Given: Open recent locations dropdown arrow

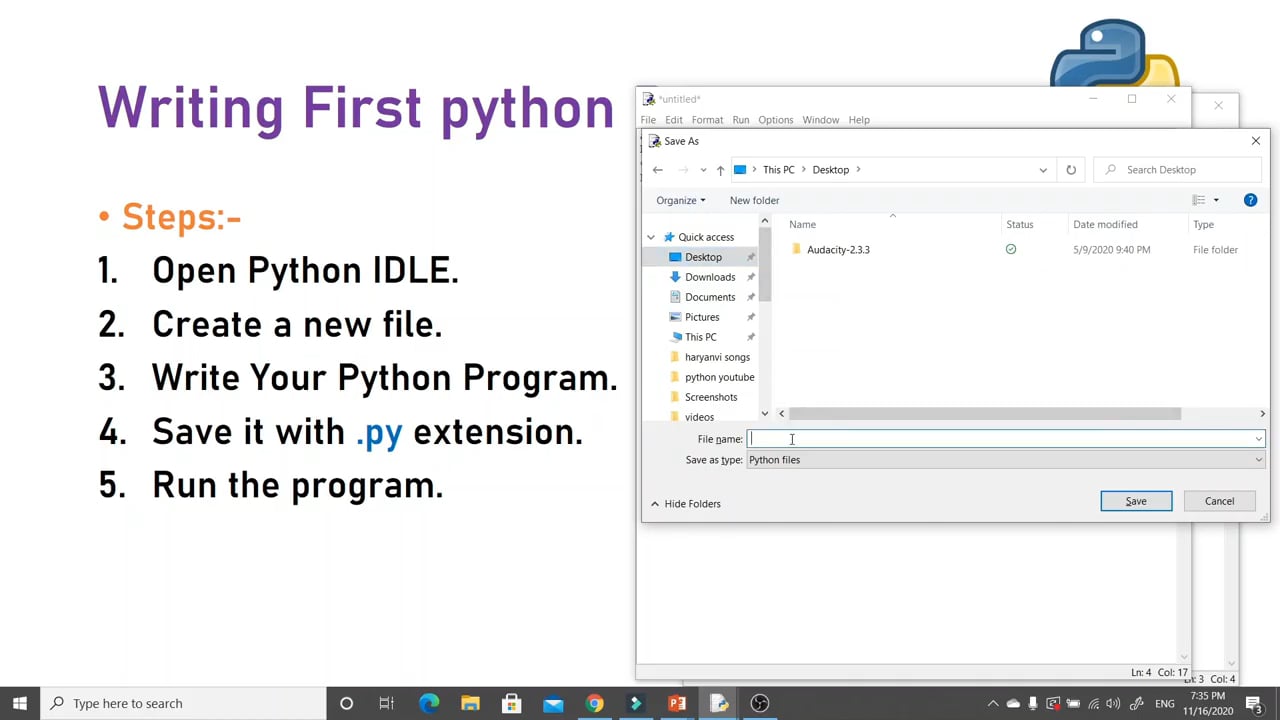Looking at the screenshot, I should pos(703,170).
